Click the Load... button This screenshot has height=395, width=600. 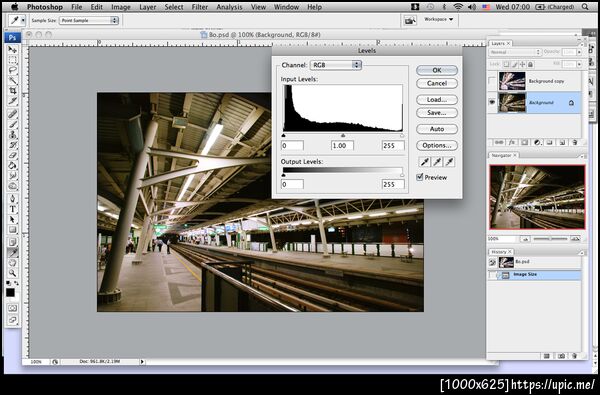pyautogui.click(x=437, y=100)
